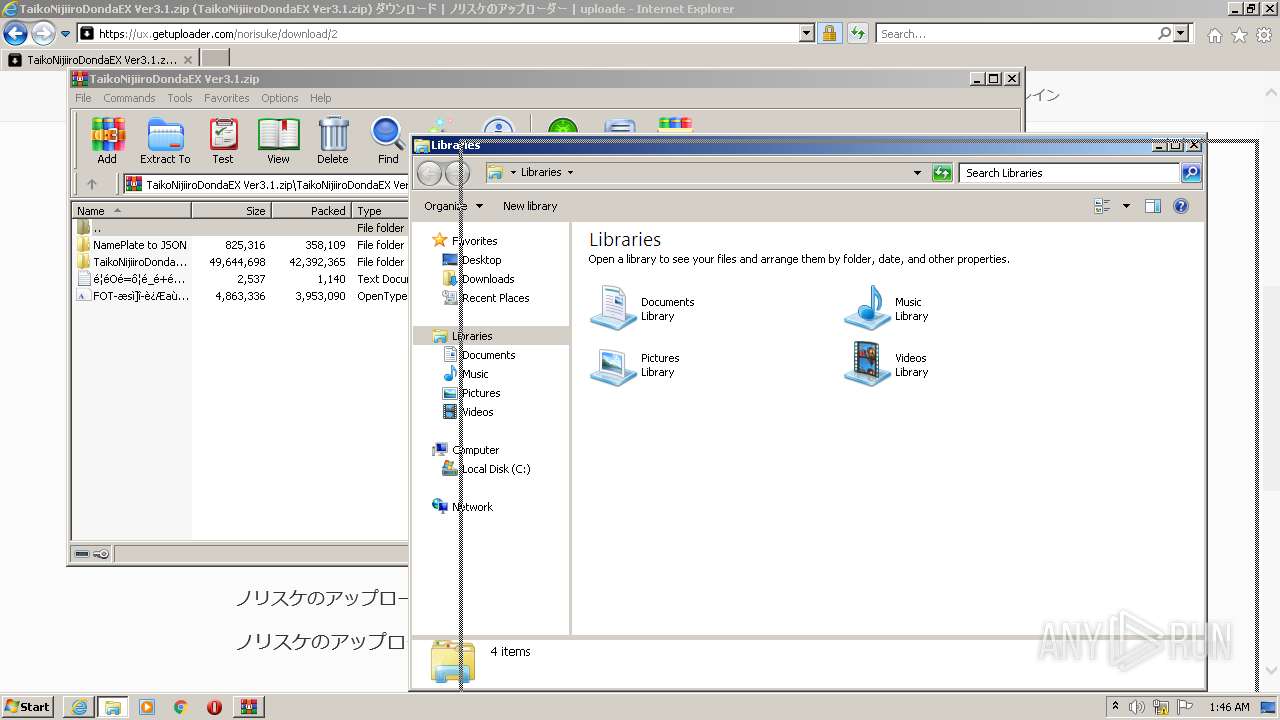
Task: Click the Extract To icon in WinRAR
Action: click(165, 140)
